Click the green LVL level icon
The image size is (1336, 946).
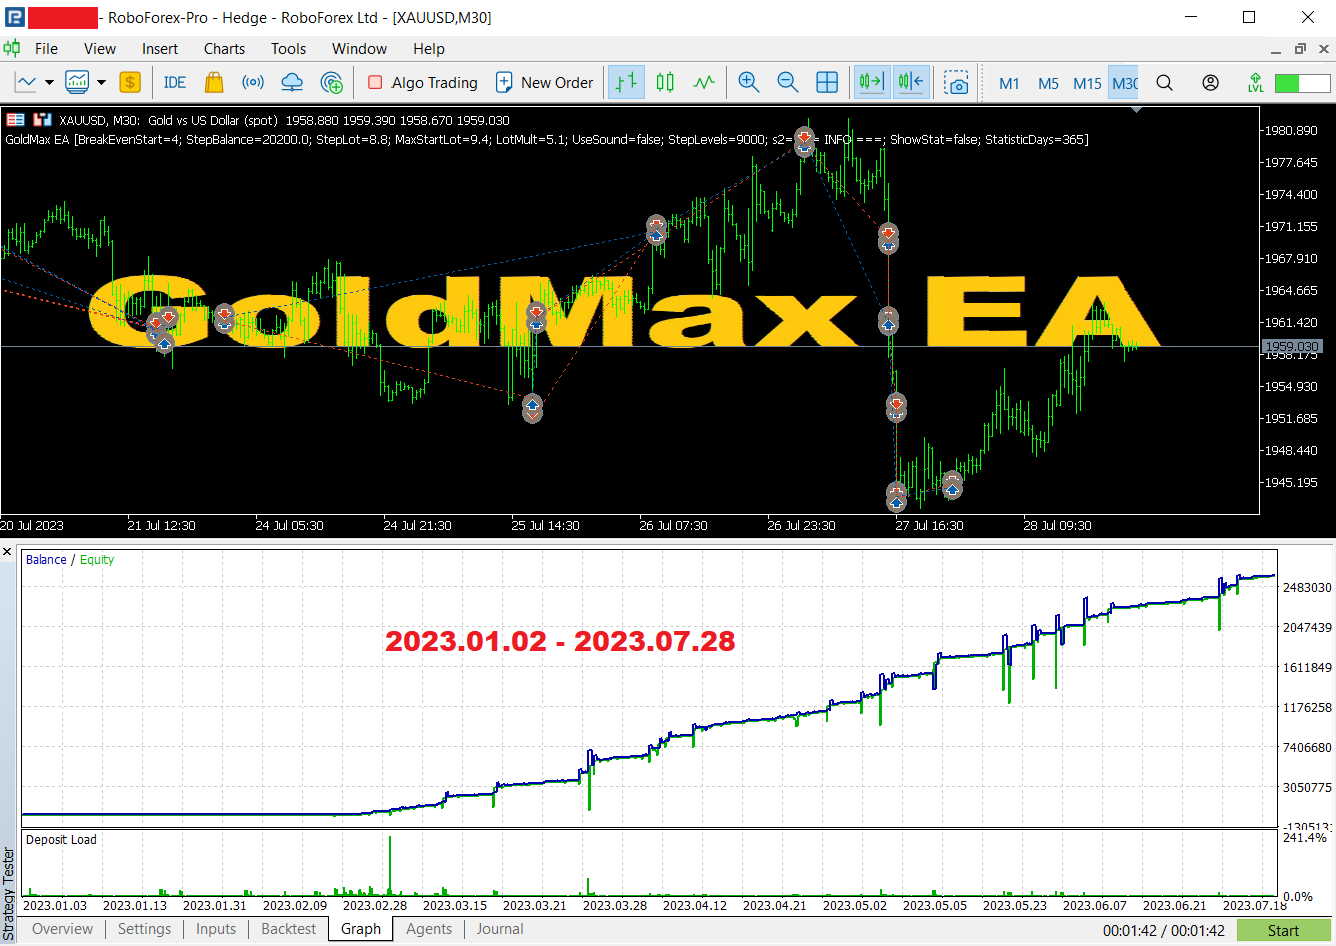click(x=1256, y=82)
